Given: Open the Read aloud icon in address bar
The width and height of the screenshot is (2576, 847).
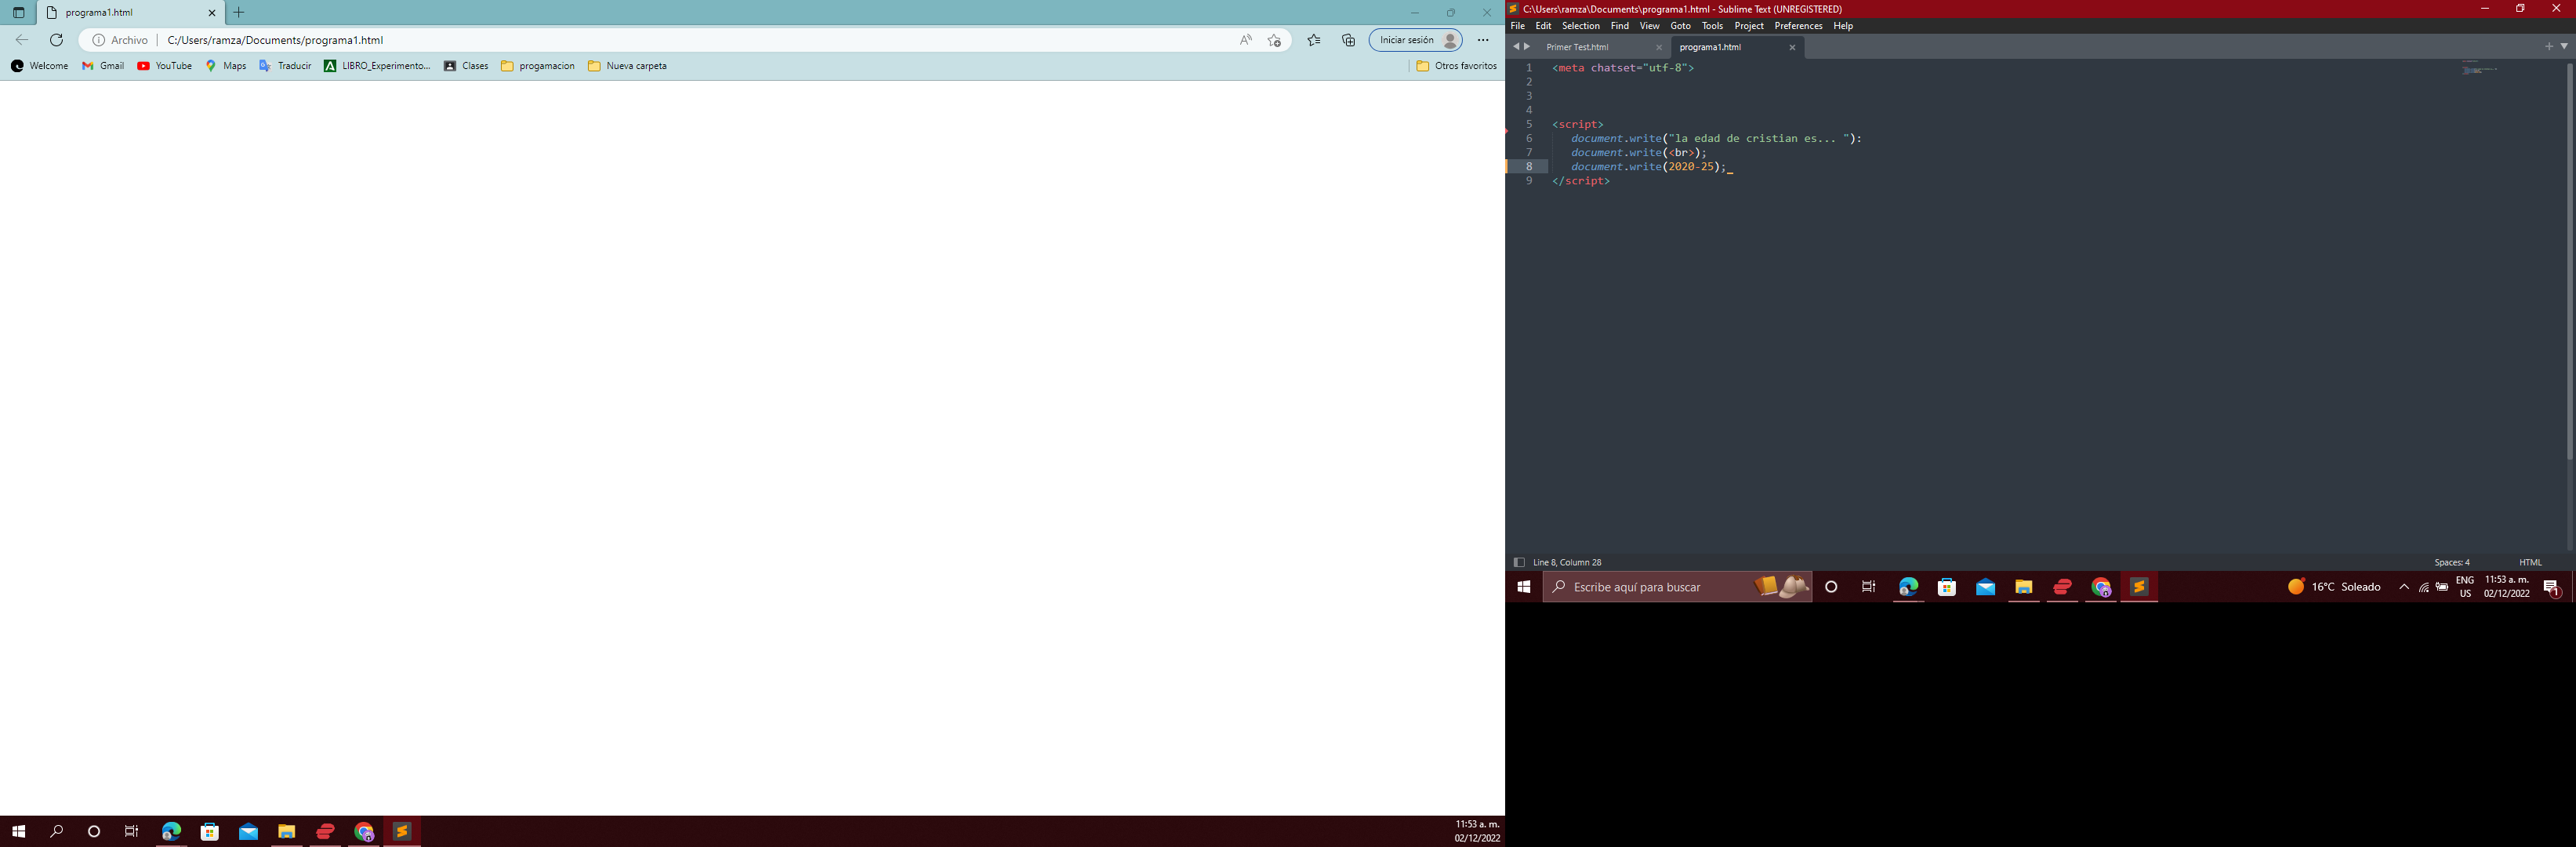Looking at the screenshot, I should [1245, 40].
